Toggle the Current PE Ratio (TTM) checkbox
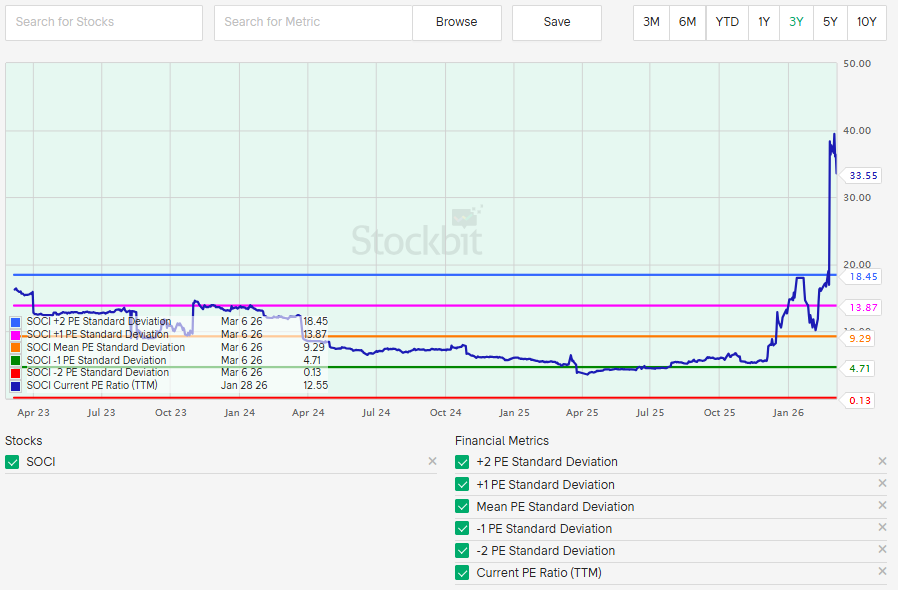Viewport: 898px width, 590px height. pyautogui.click(x=462, y=573)
